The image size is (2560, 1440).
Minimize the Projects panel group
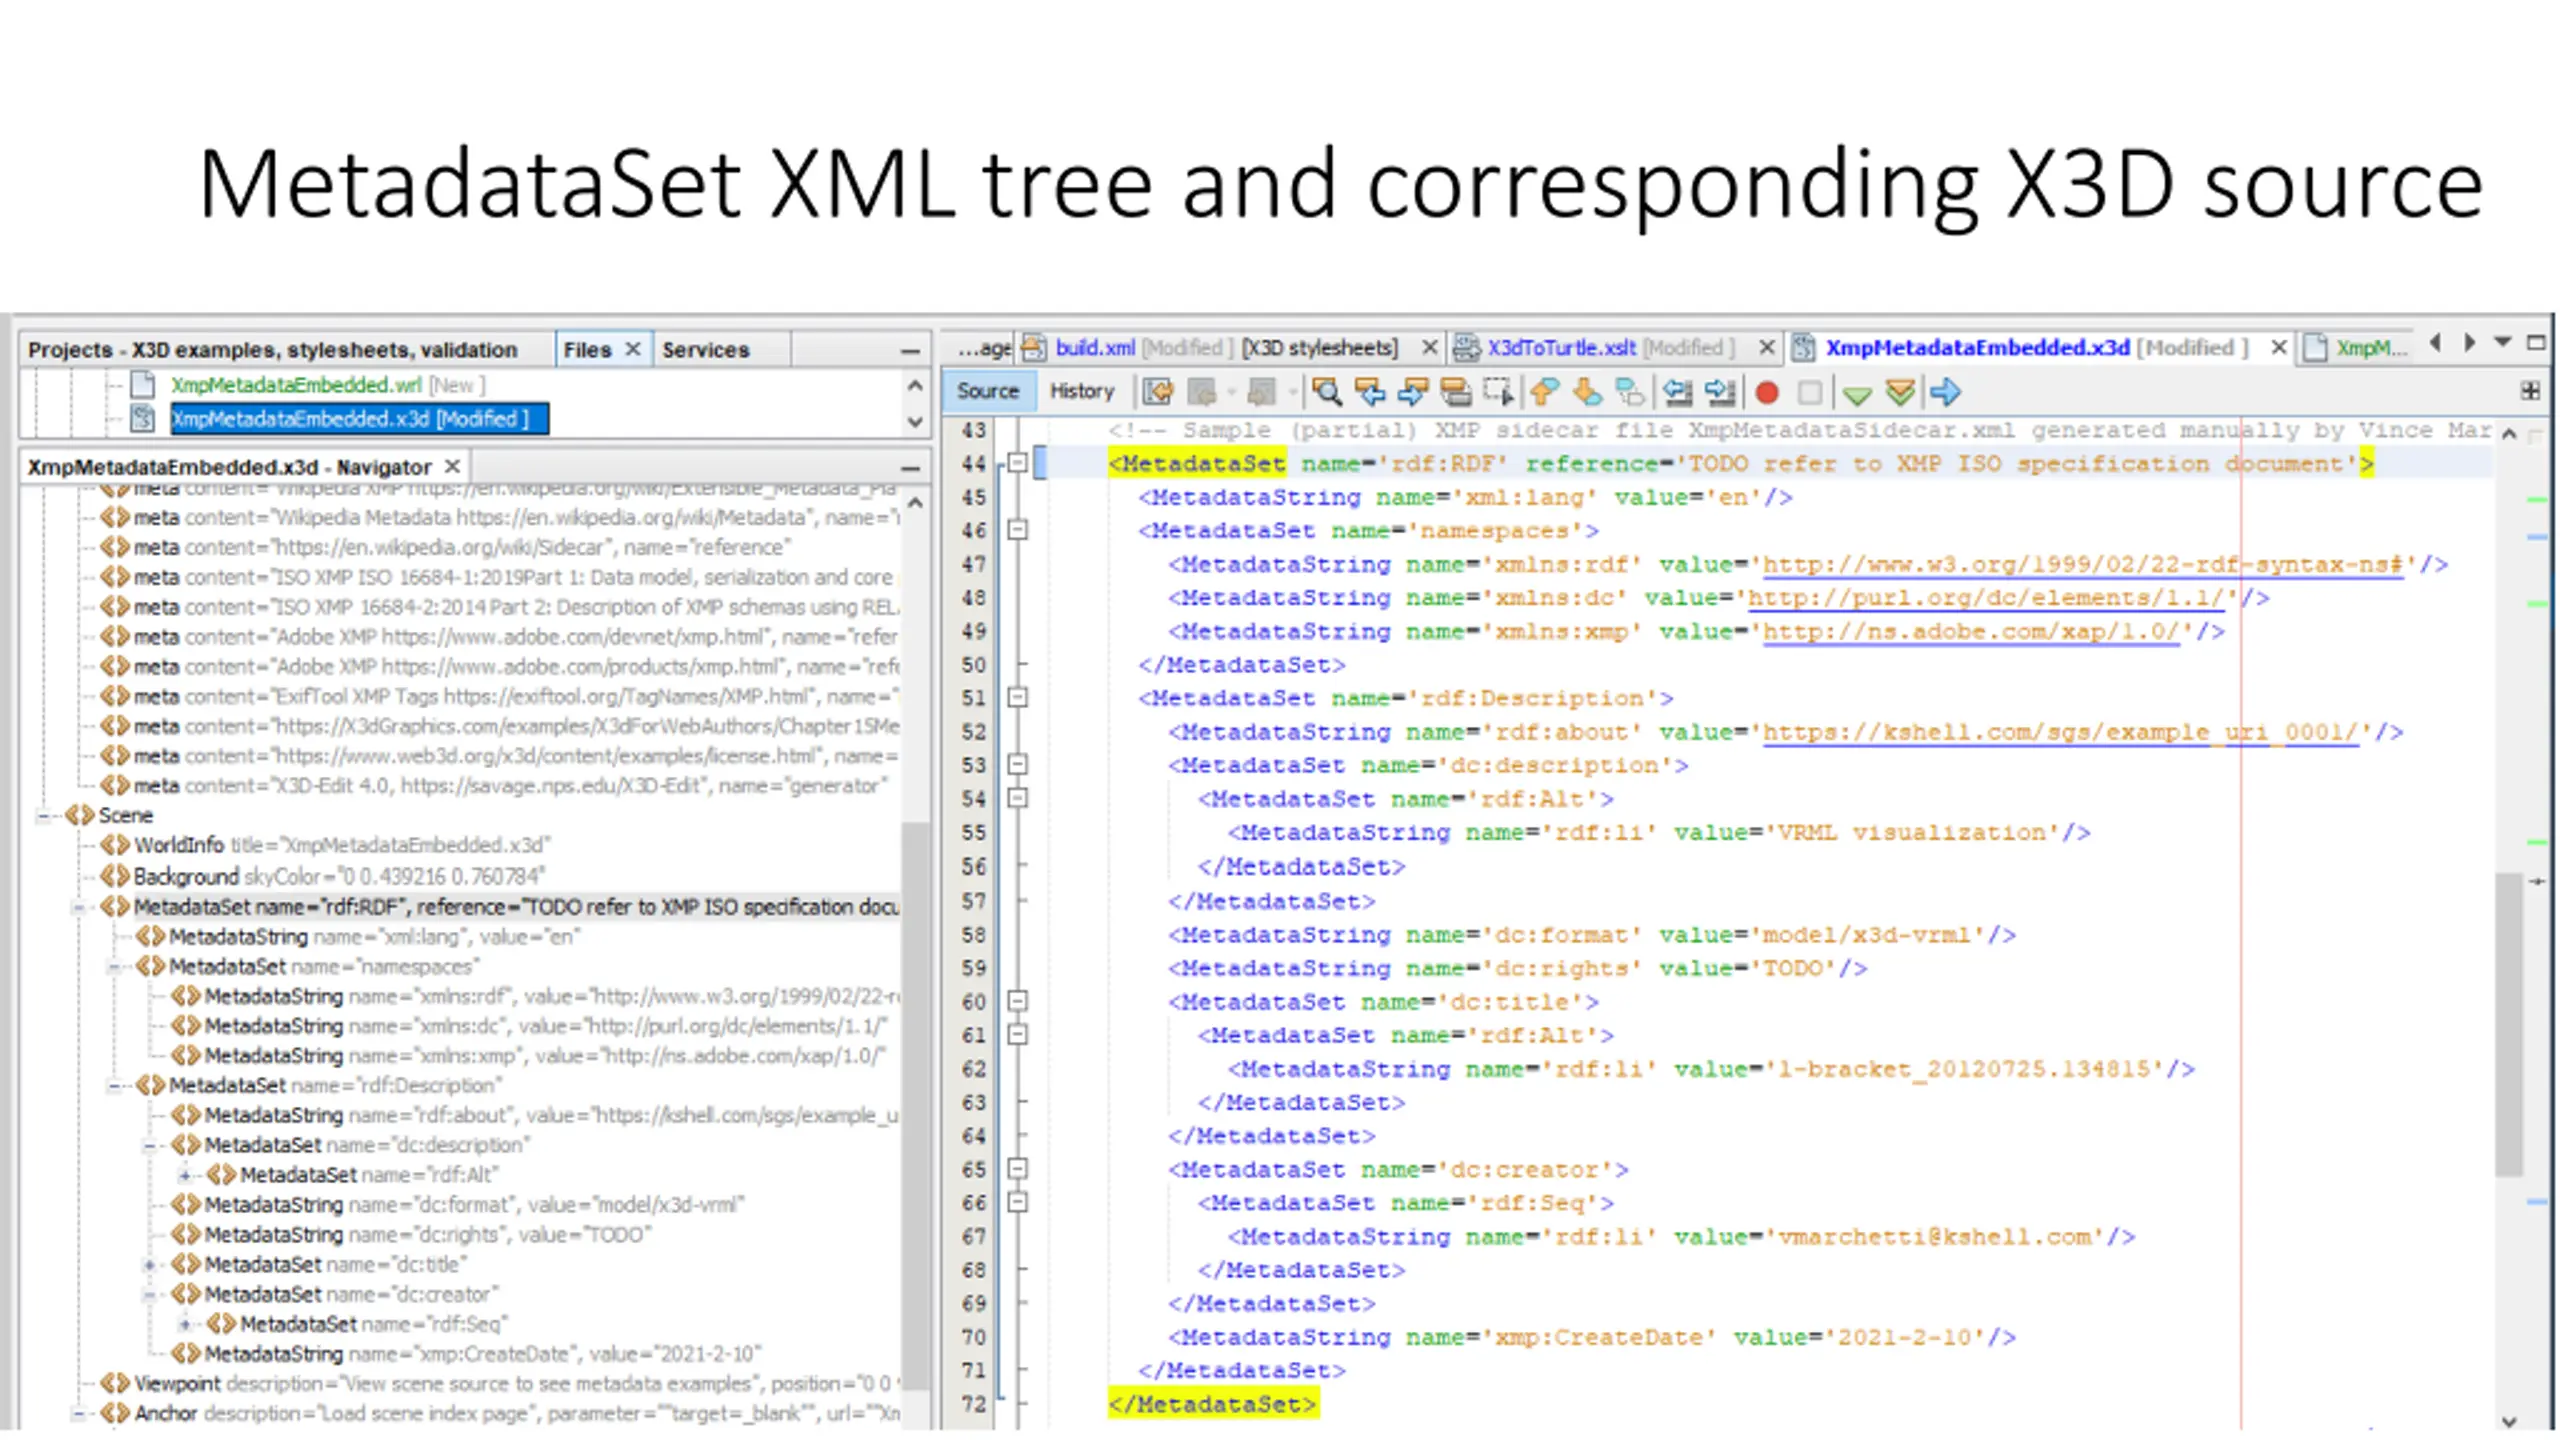pos(909,351)
